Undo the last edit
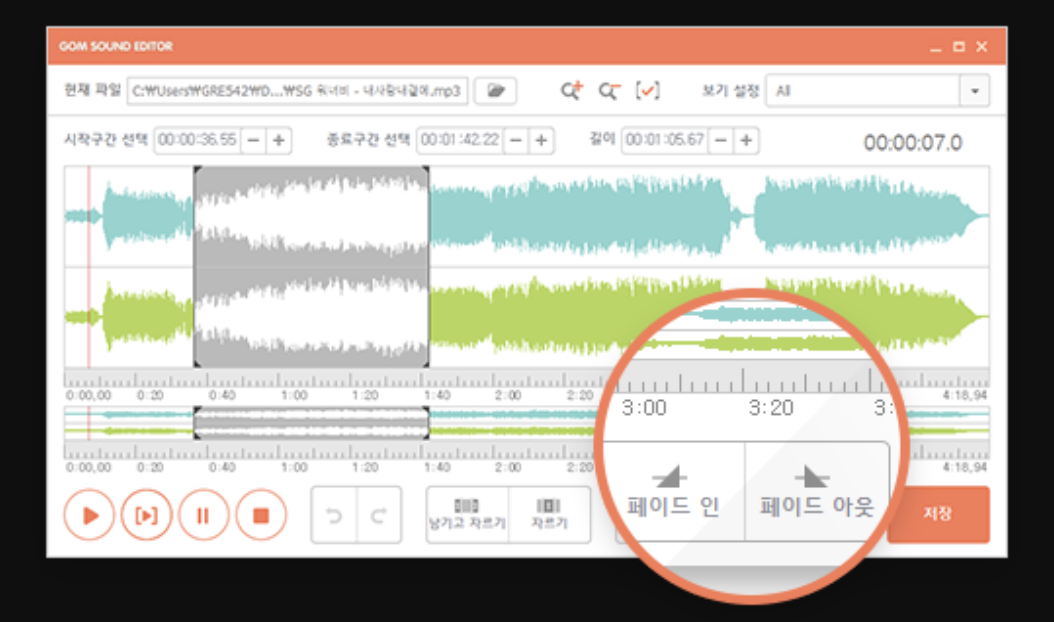 click(x=333, y=514)
